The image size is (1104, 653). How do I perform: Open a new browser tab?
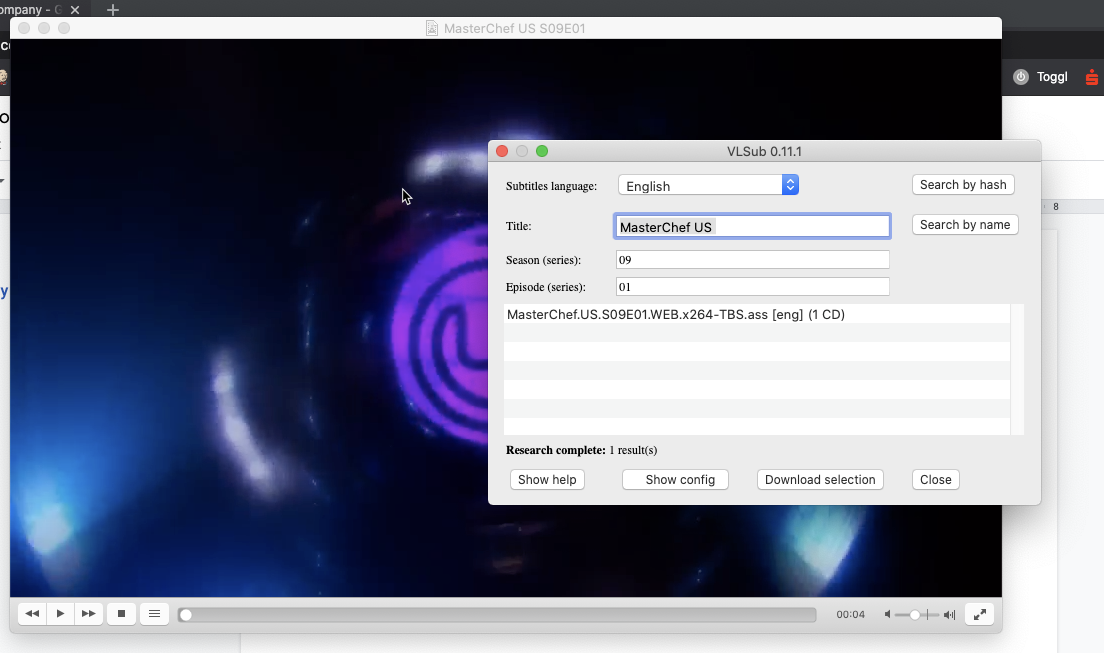point(112,10)
